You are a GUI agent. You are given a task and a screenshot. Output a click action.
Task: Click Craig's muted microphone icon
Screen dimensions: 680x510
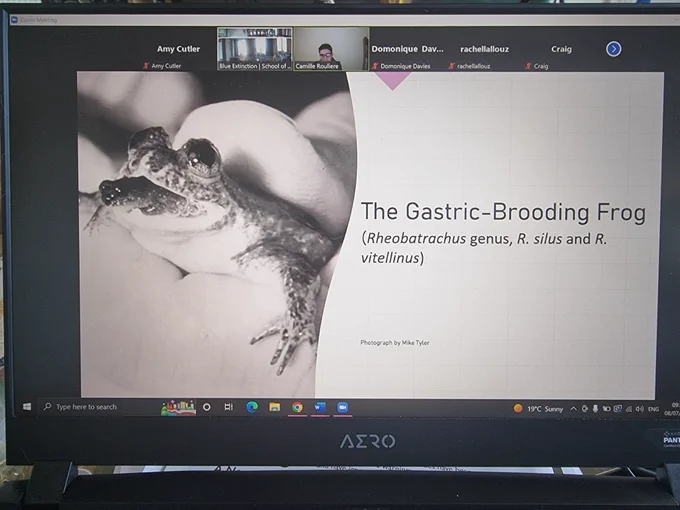[x=528, y=66]
